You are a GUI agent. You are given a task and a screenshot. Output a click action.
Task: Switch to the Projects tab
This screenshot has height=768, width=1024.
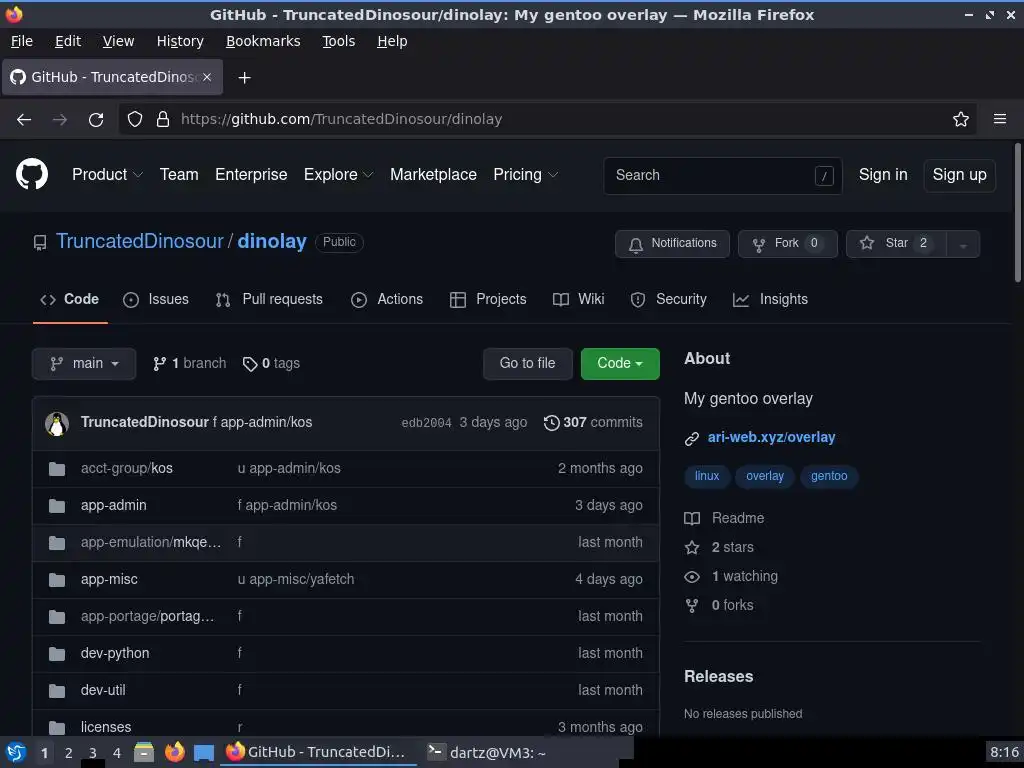point(488,299)
